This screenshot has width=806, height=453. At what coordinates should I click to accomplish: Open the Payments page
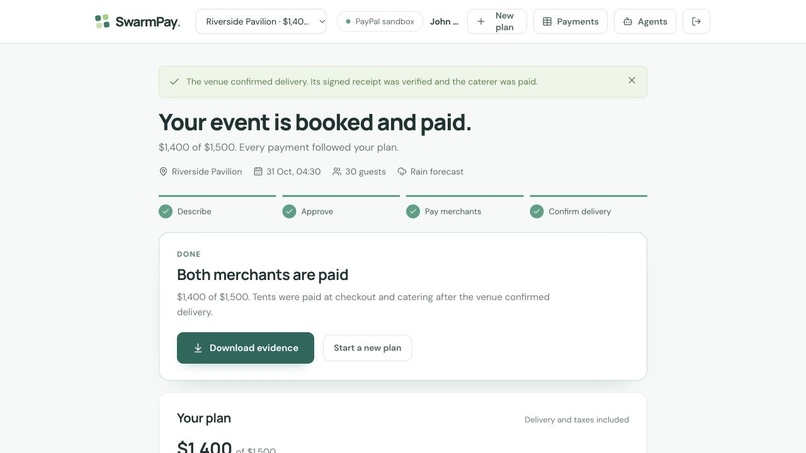(x=570, y=22)
